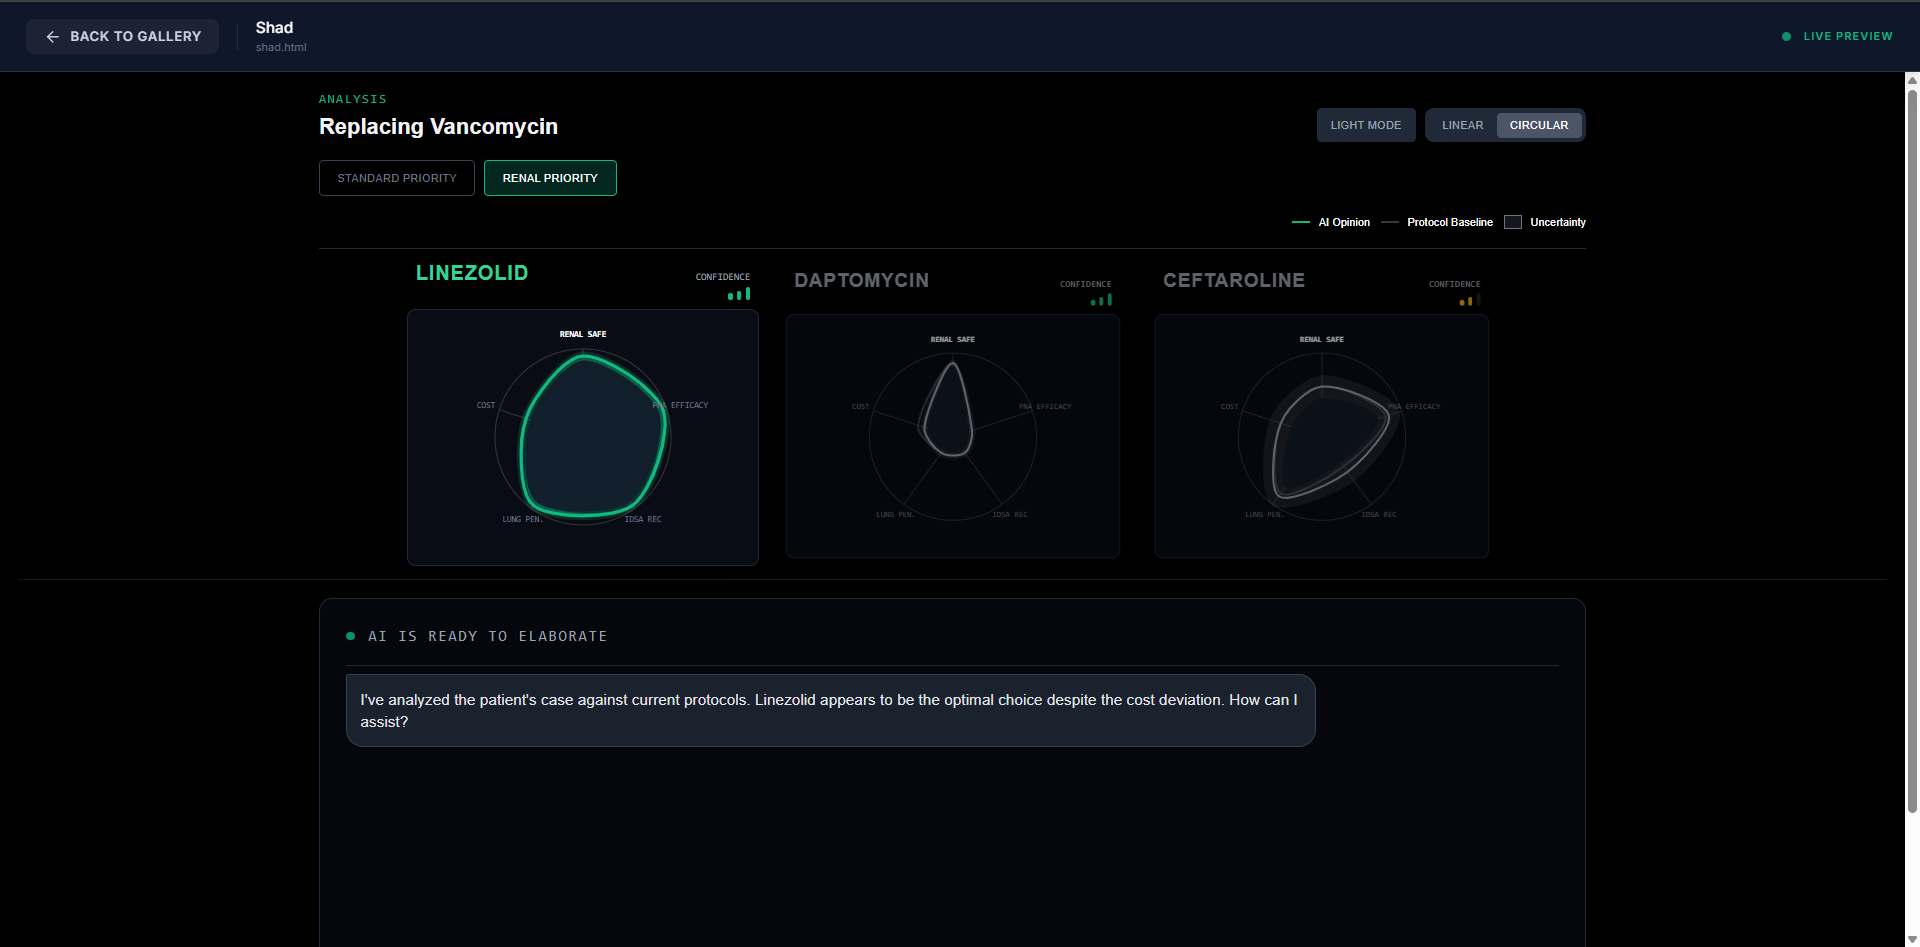This screenshot has width=1920, height=947.
Task: Click the AI ready status dot
Action: pyautogui.click(x=350, y=636)
